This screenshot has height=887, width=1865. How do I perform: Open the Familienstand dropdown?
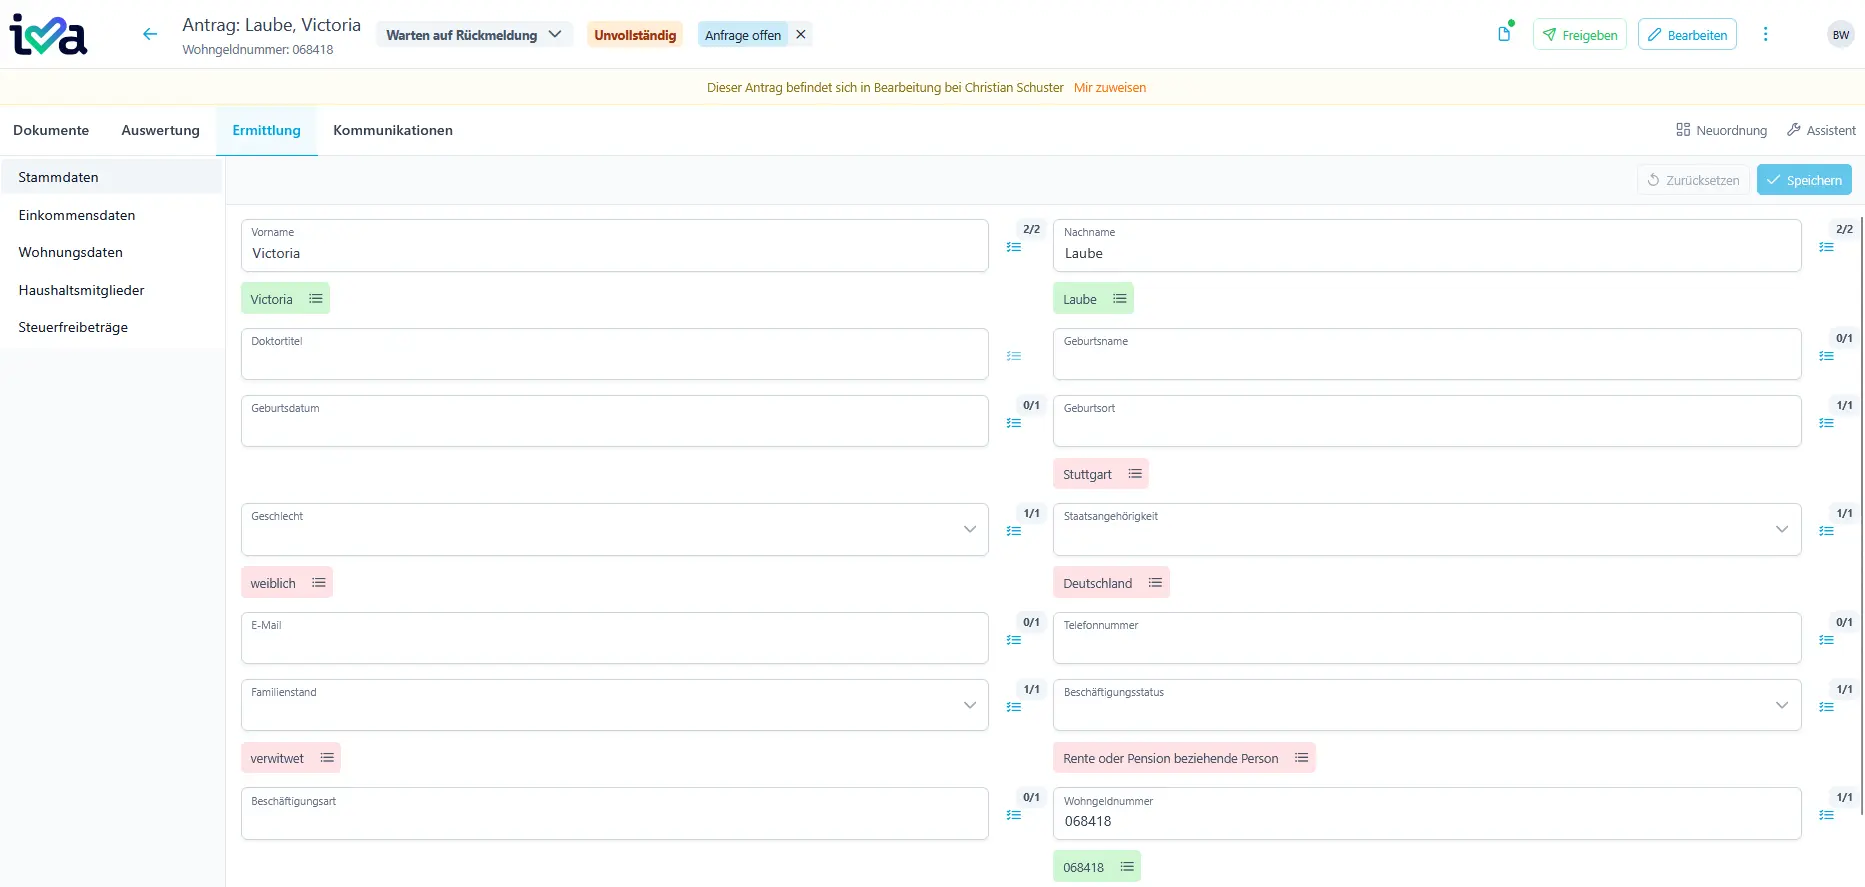pyautogui.click(x=614, y=706)
